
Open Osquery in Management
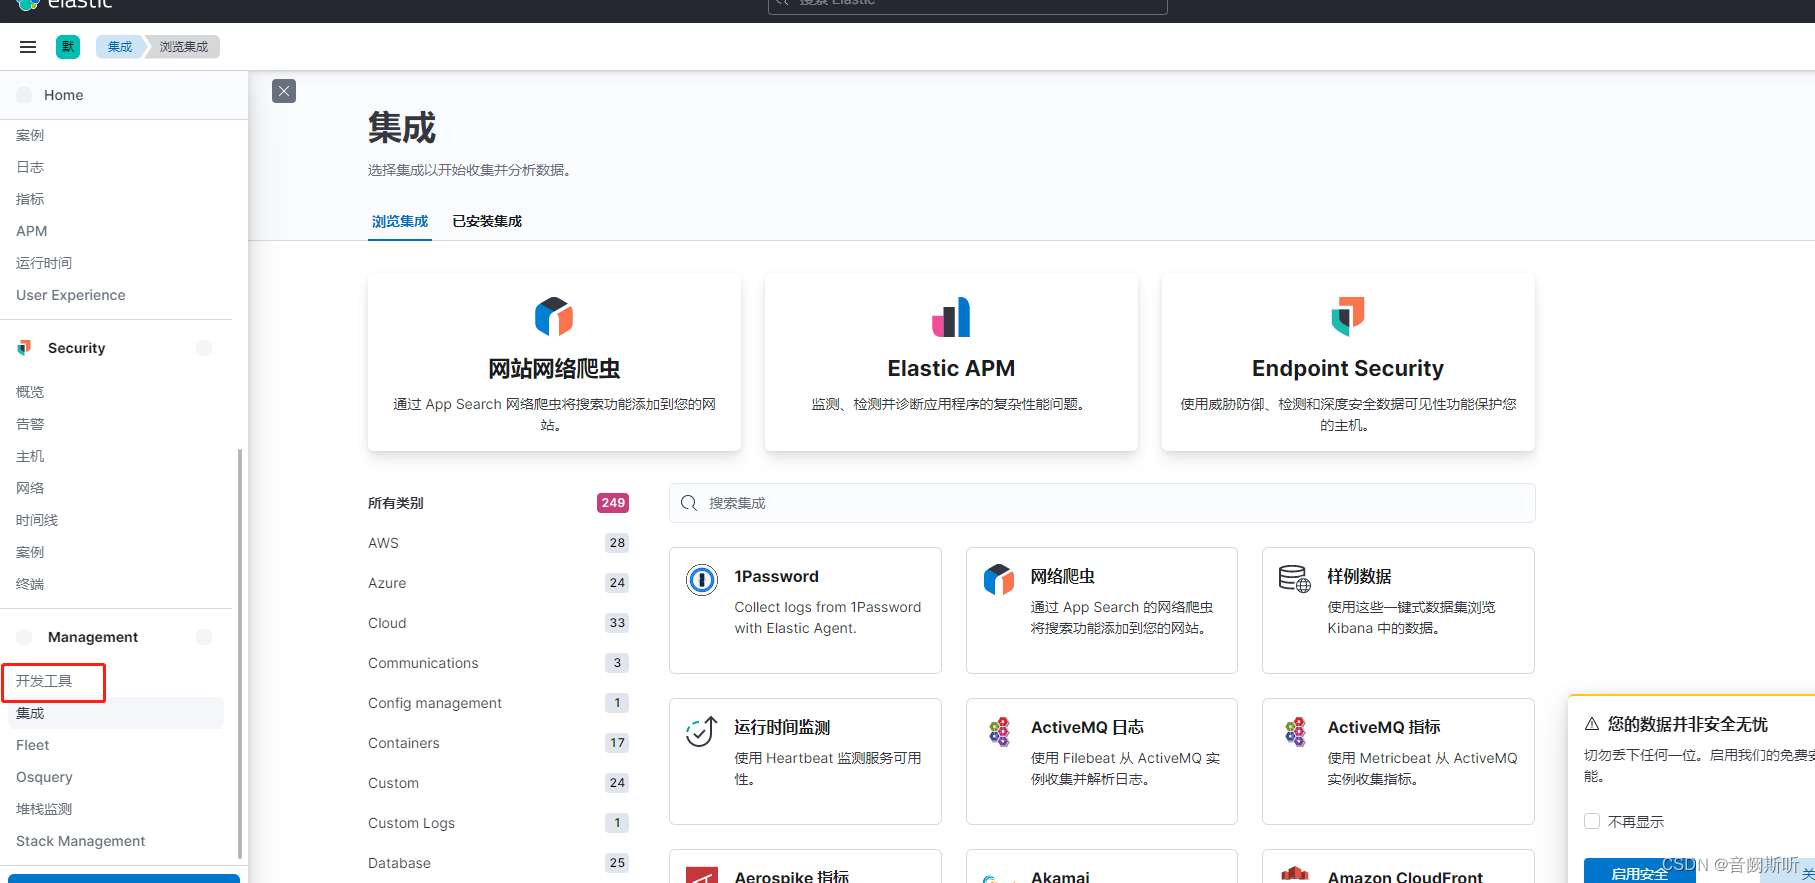click(44, 777)
